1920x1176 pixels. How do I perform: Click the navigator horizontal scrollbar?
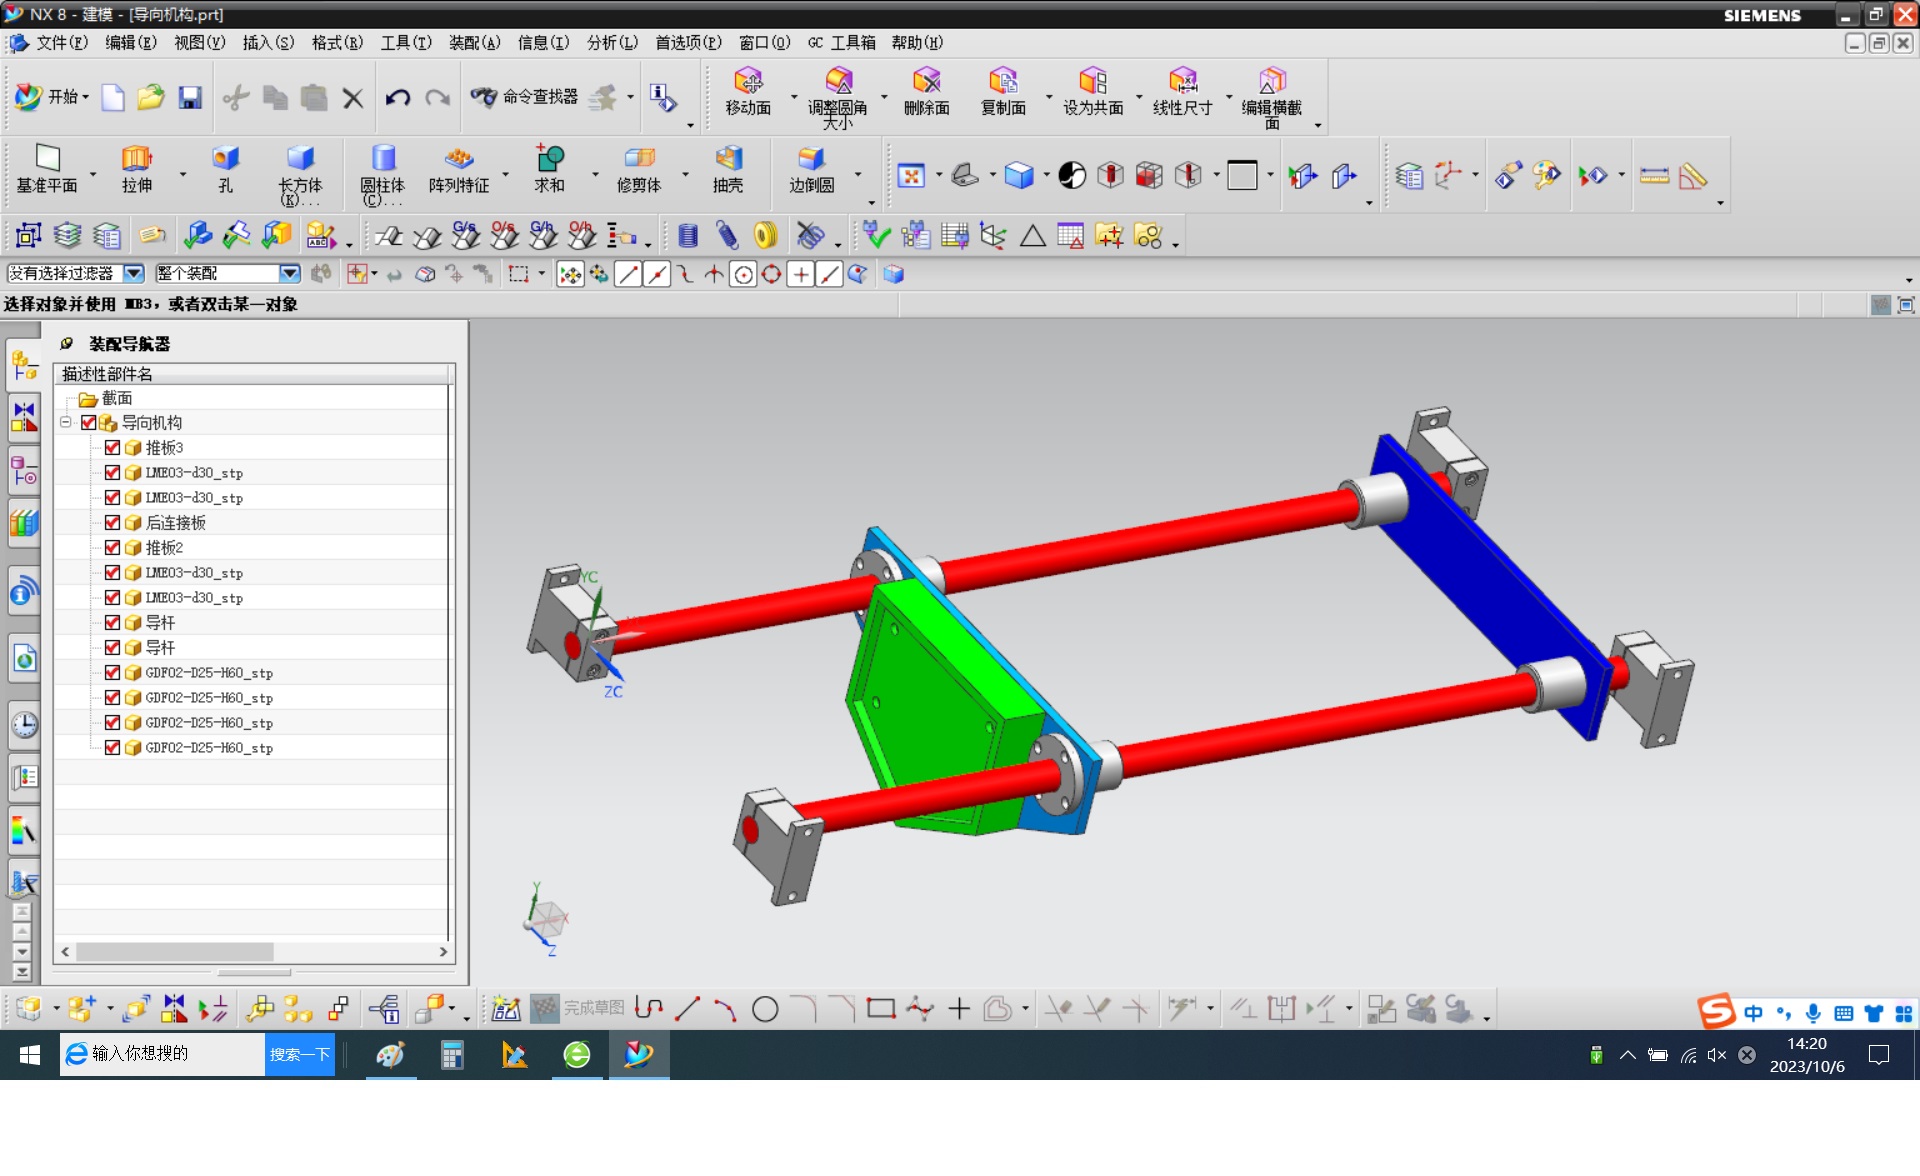[174, 951]
